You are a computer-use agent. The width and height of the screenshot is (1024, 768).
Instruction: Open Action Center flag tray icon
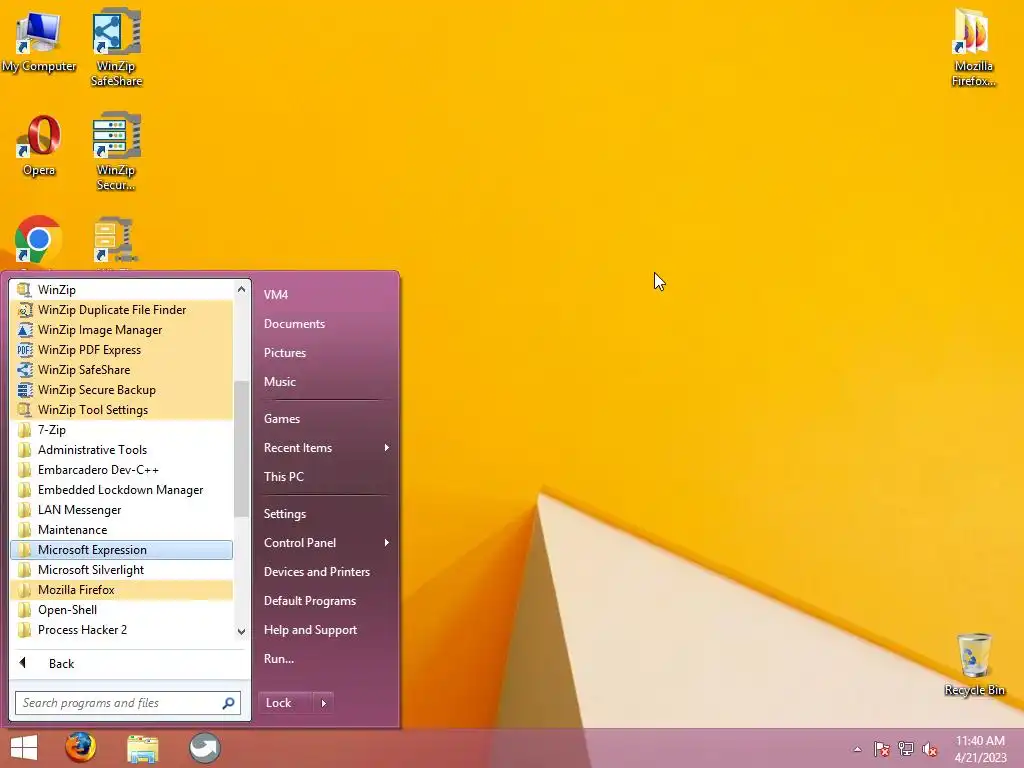[x=882, y=749]
